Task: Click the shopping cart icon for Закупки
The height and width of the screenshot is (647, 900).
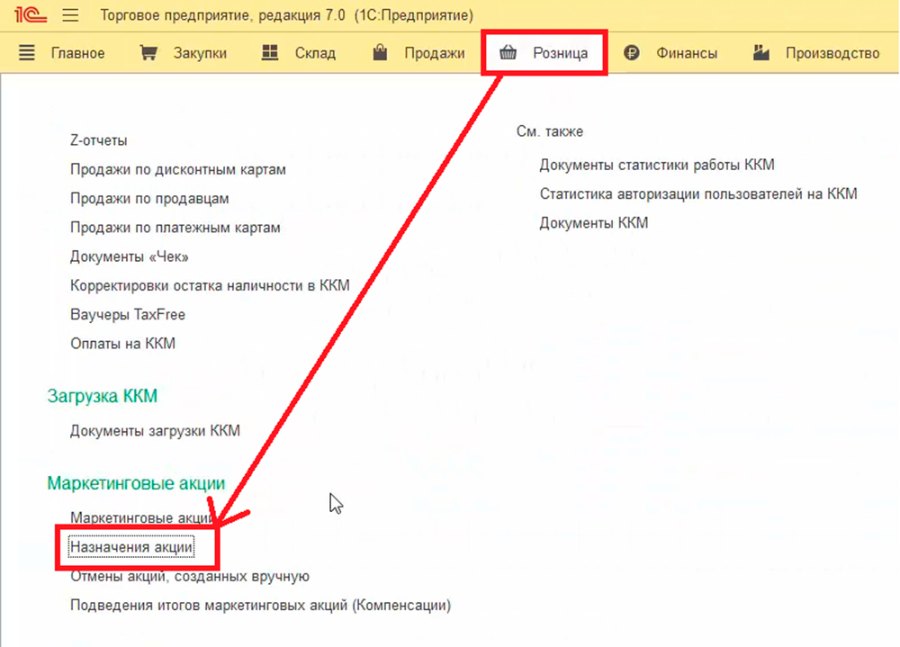Action: [149, 53]
